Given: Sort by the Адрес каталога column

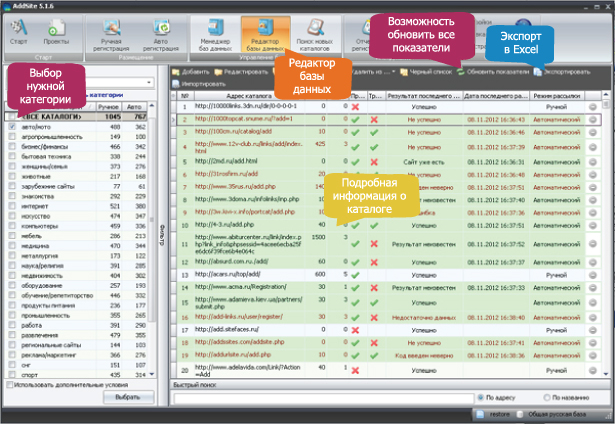Looking at the screenshot, I should pos(249,96).
